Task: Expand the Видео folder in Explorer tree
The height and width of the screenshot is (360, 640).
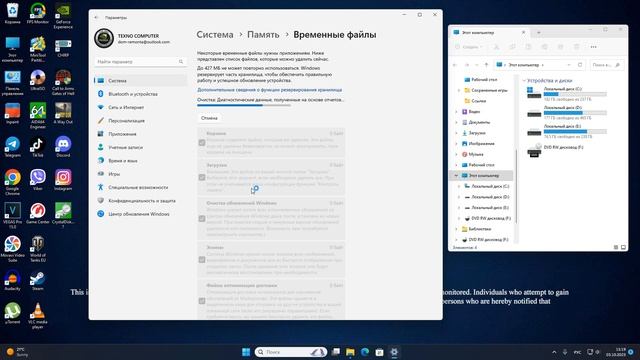Action: [x=456, y=111]
